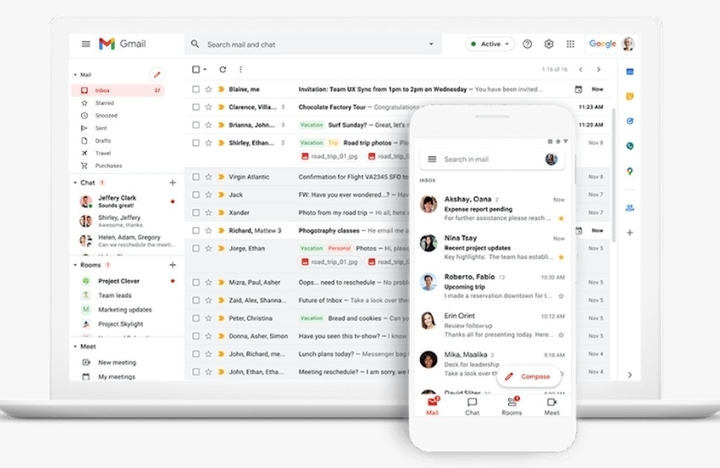Screen dimensions: 720x468
Task: Collapse the Rooms section
Action: pyautogui.click(x=75, y=265)
